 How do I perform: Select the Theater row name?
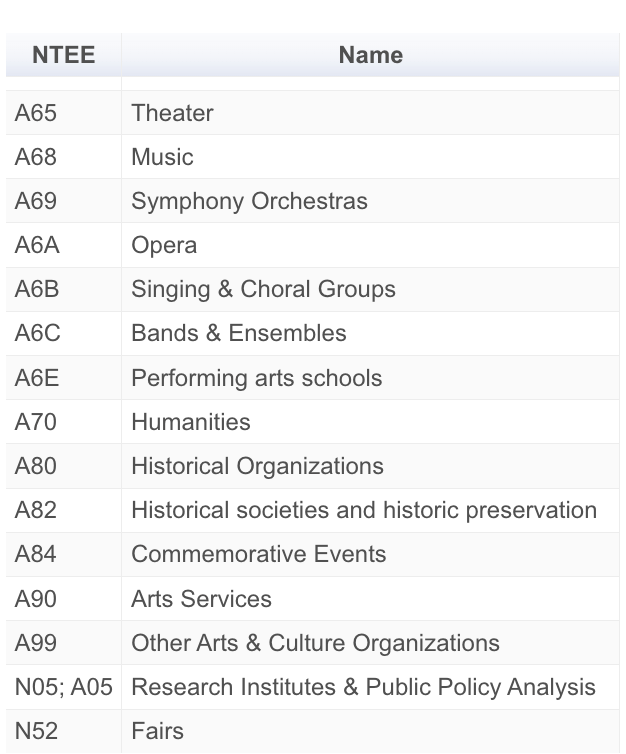click(172, 113)
